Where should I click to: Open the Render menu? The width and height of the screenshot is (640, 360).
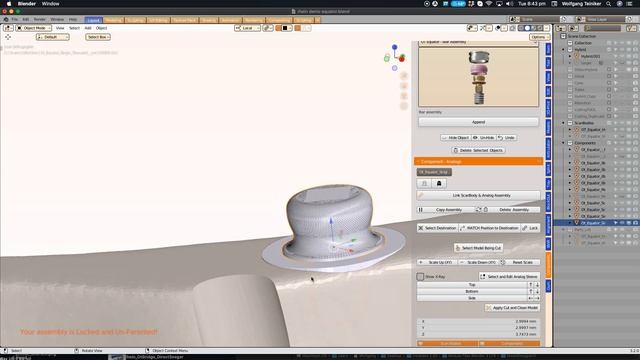click(x=40, y=20)
